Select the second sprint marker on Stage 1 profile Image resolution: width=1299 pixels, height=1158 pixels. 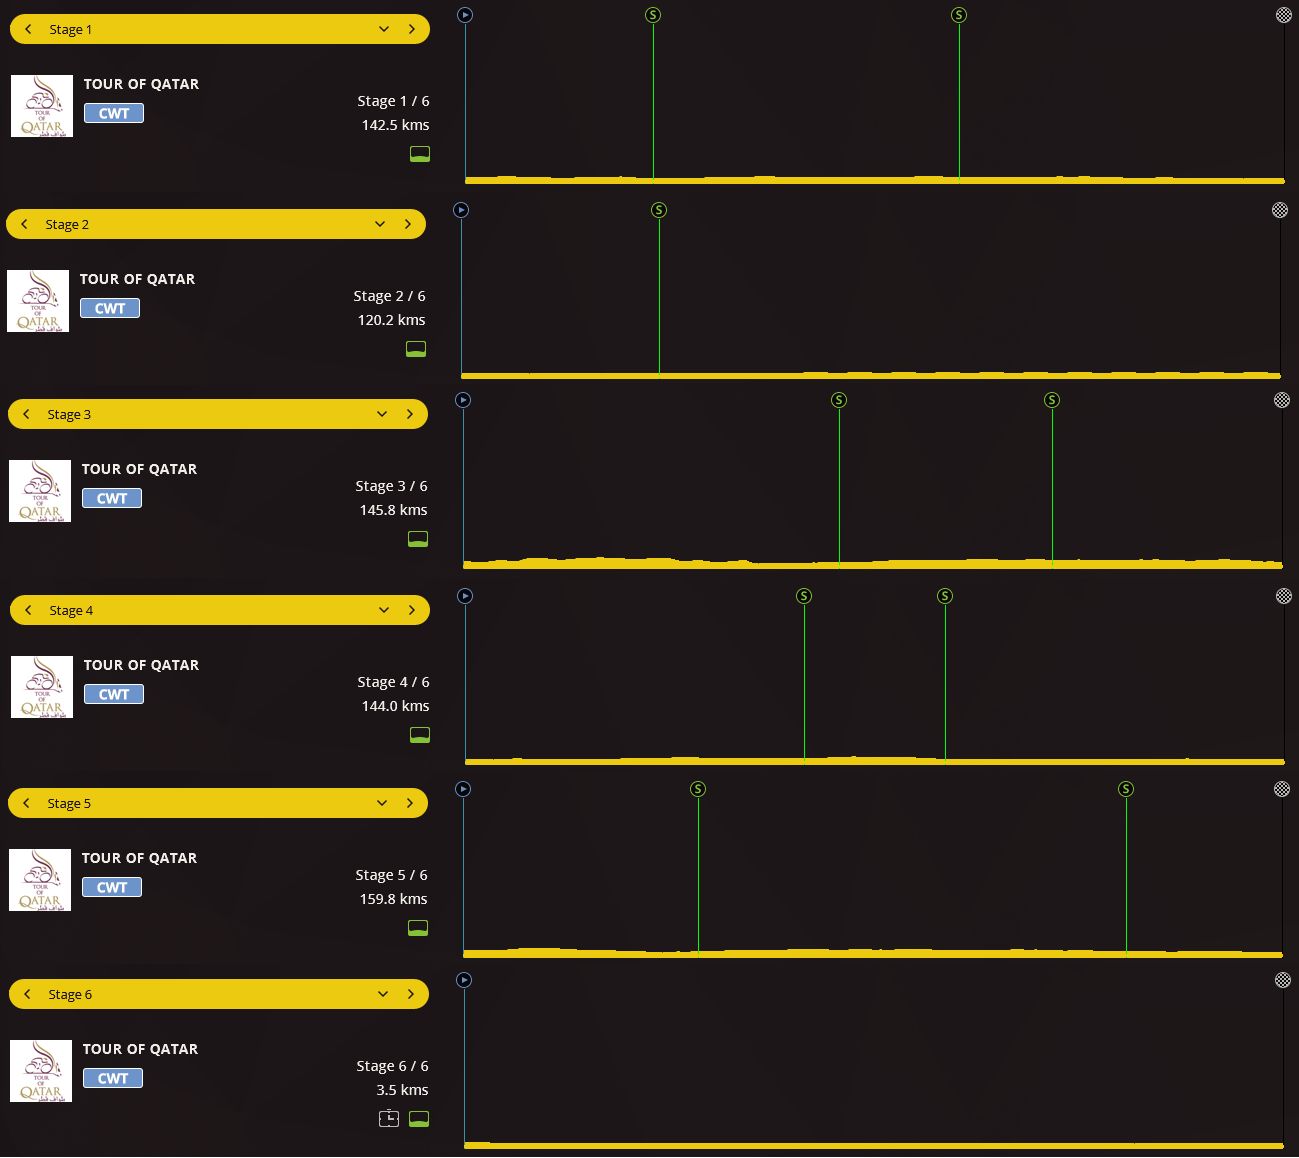959,15
